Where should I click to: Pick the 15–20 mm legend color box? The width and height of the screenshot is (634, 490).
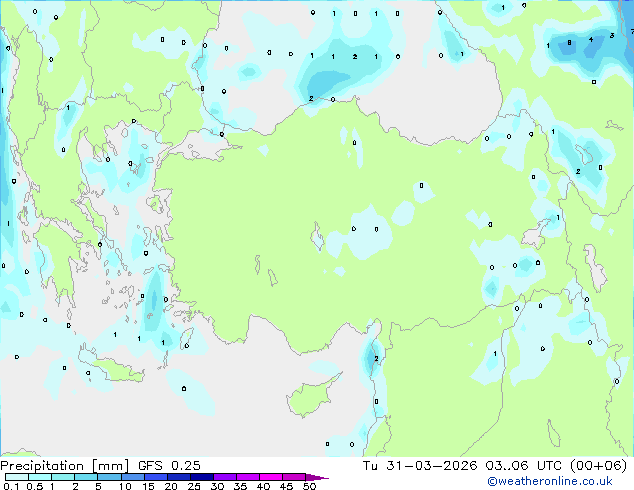tap(156, 477)
